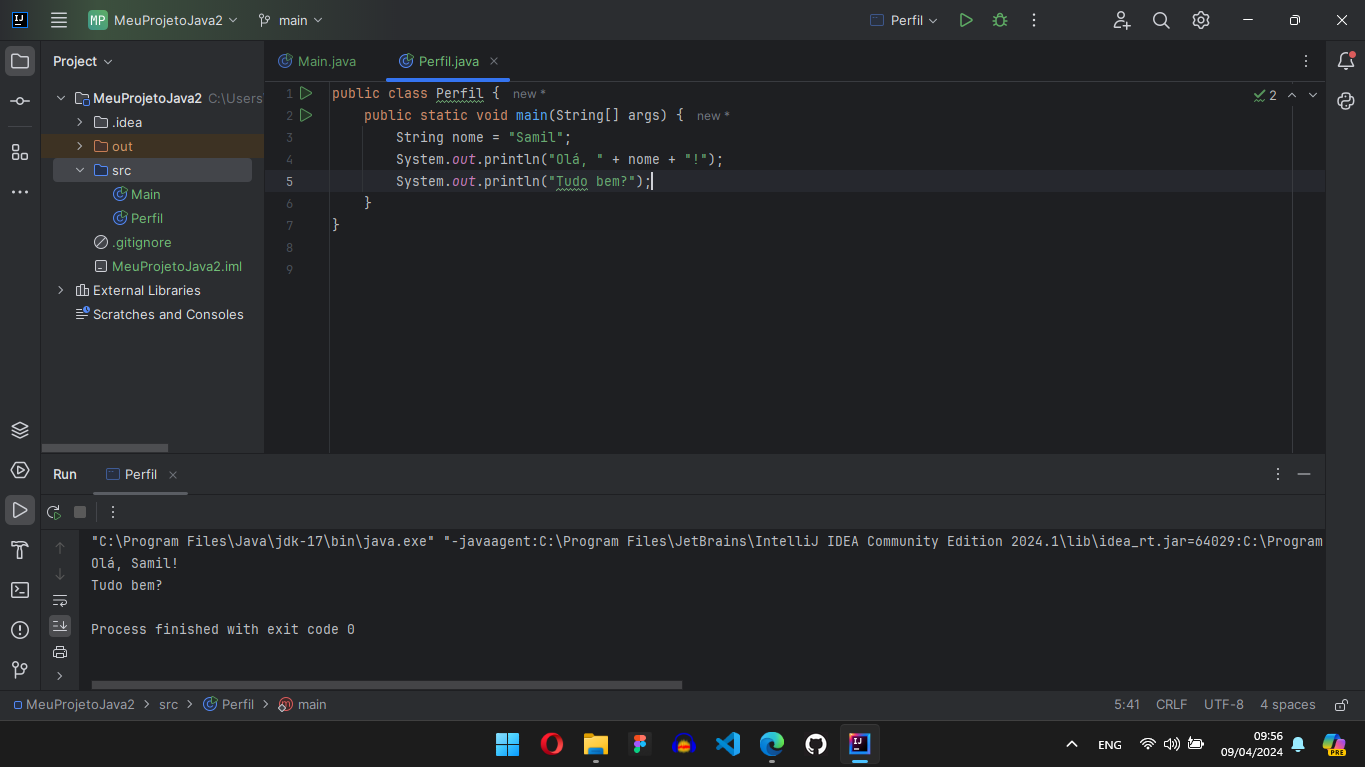Expand the out folder
Image resolution: width=1365 pixels, height=767 pixels.
tap(80, 146)
